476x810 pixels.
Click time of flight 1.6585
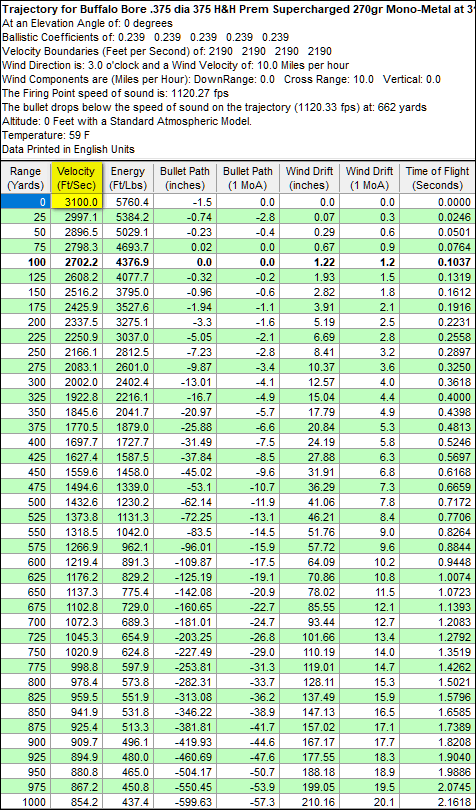437,711
